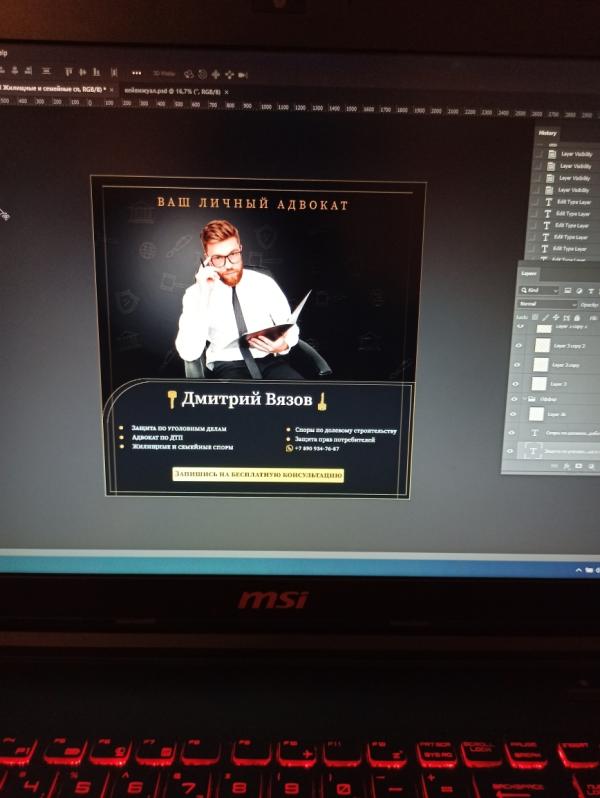Select the 3D Pan camera icon
Image resolution: width=600 pixels, height=798 pixels.
pos(215,75)
